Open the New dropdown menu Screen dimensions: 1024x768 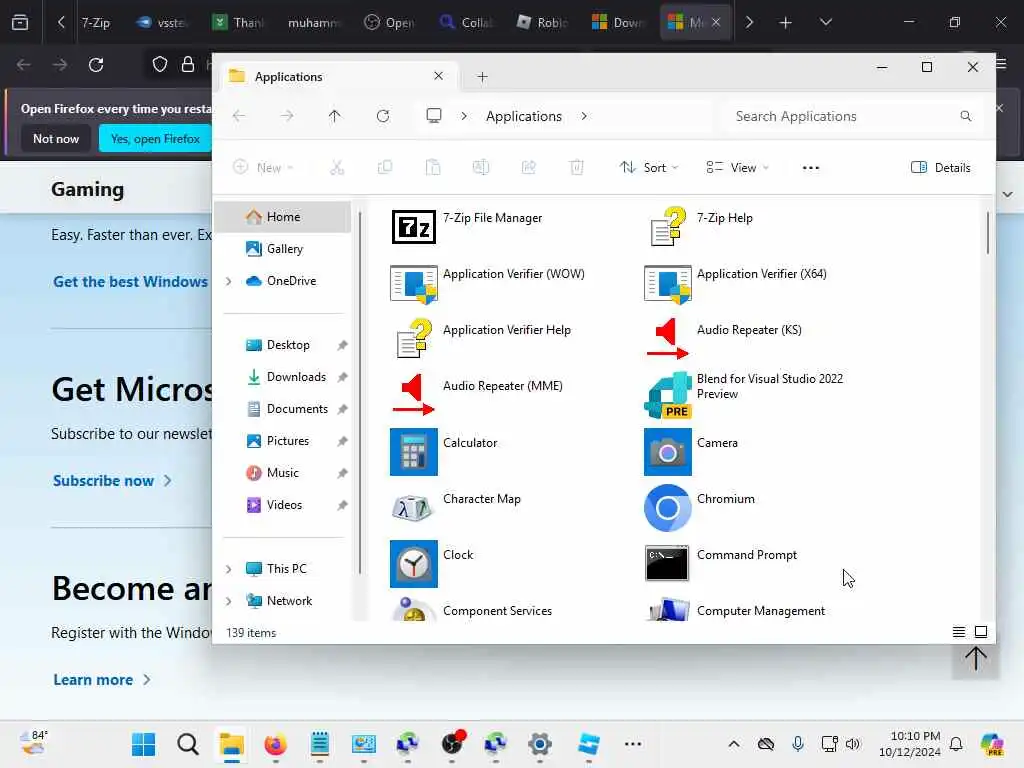[x=263, y=168]
